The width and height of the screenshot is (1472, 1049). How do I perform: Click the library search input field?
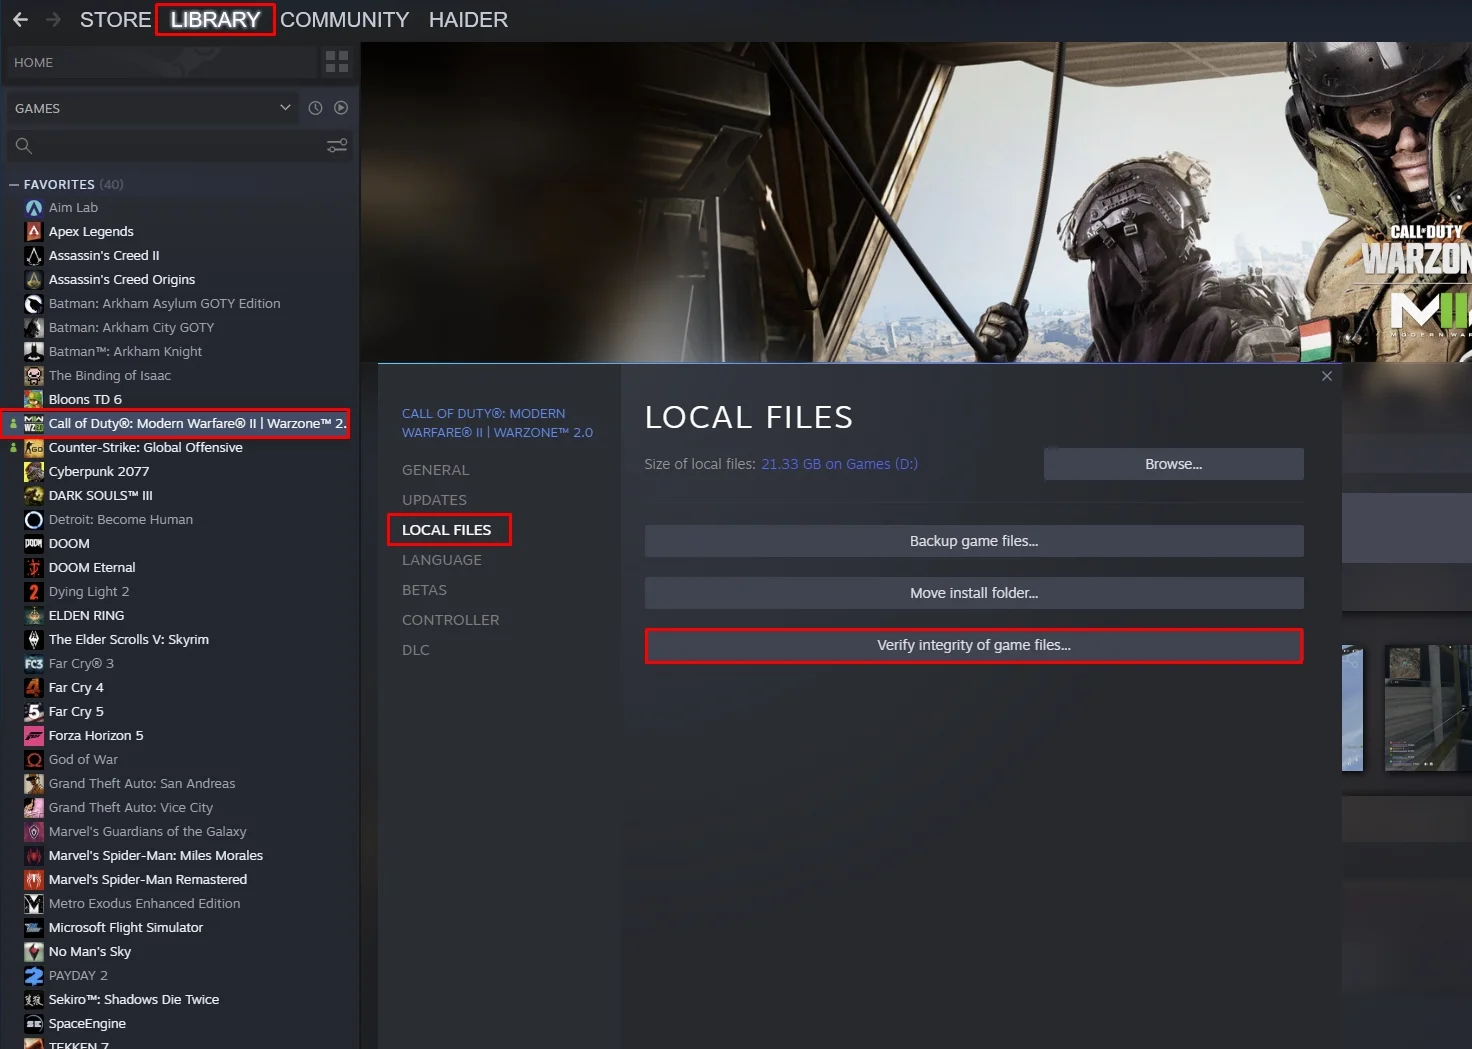pyautogui.click(x=178, y=146)
